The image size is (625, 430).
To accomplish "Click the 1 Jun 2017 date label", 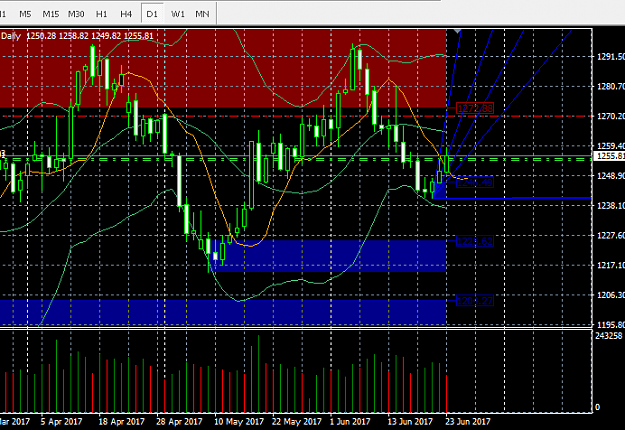I will pos(350,421).
